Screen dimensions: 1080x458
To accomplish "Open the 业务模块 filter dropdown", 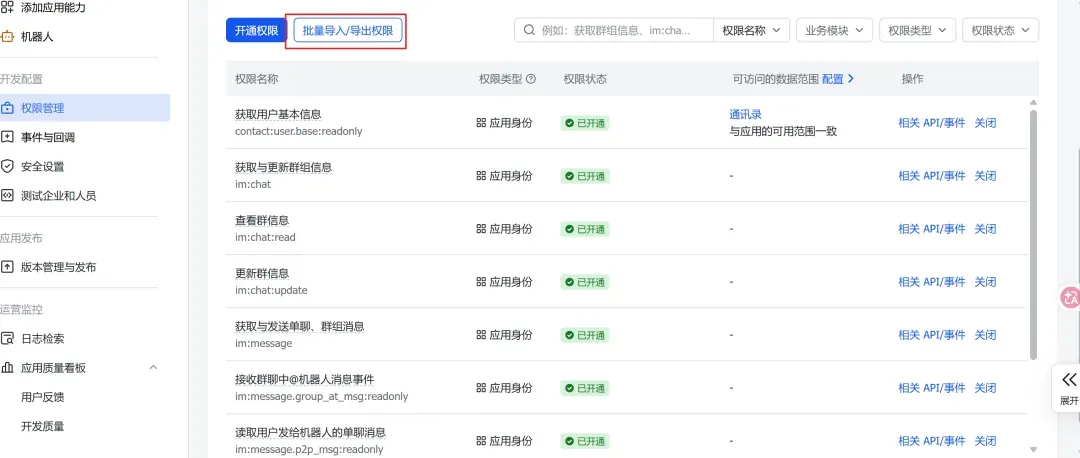I will pos(834,30).
